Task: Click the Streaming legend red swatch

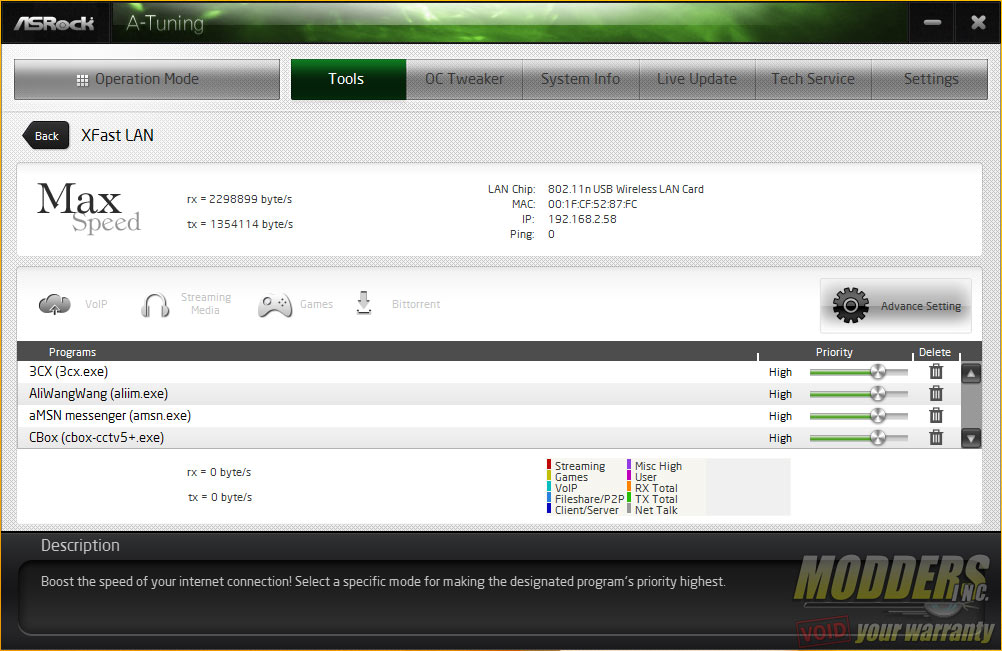Action: coord(549,465)
